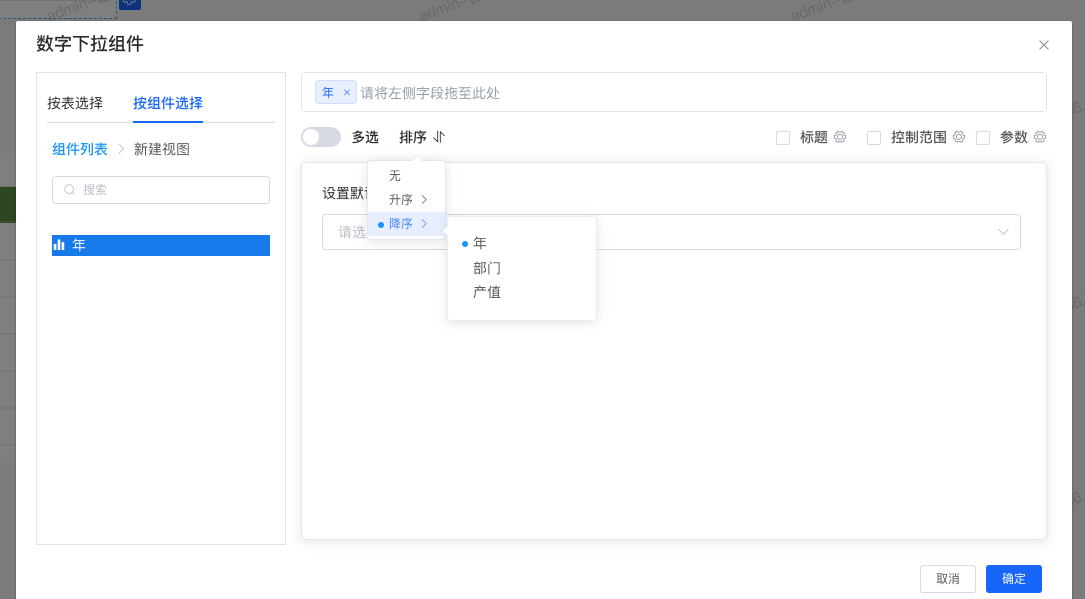The width and height of the screenshot is (1085, 599).
Task: Click the 取消 button
Action: pos(947,578)
